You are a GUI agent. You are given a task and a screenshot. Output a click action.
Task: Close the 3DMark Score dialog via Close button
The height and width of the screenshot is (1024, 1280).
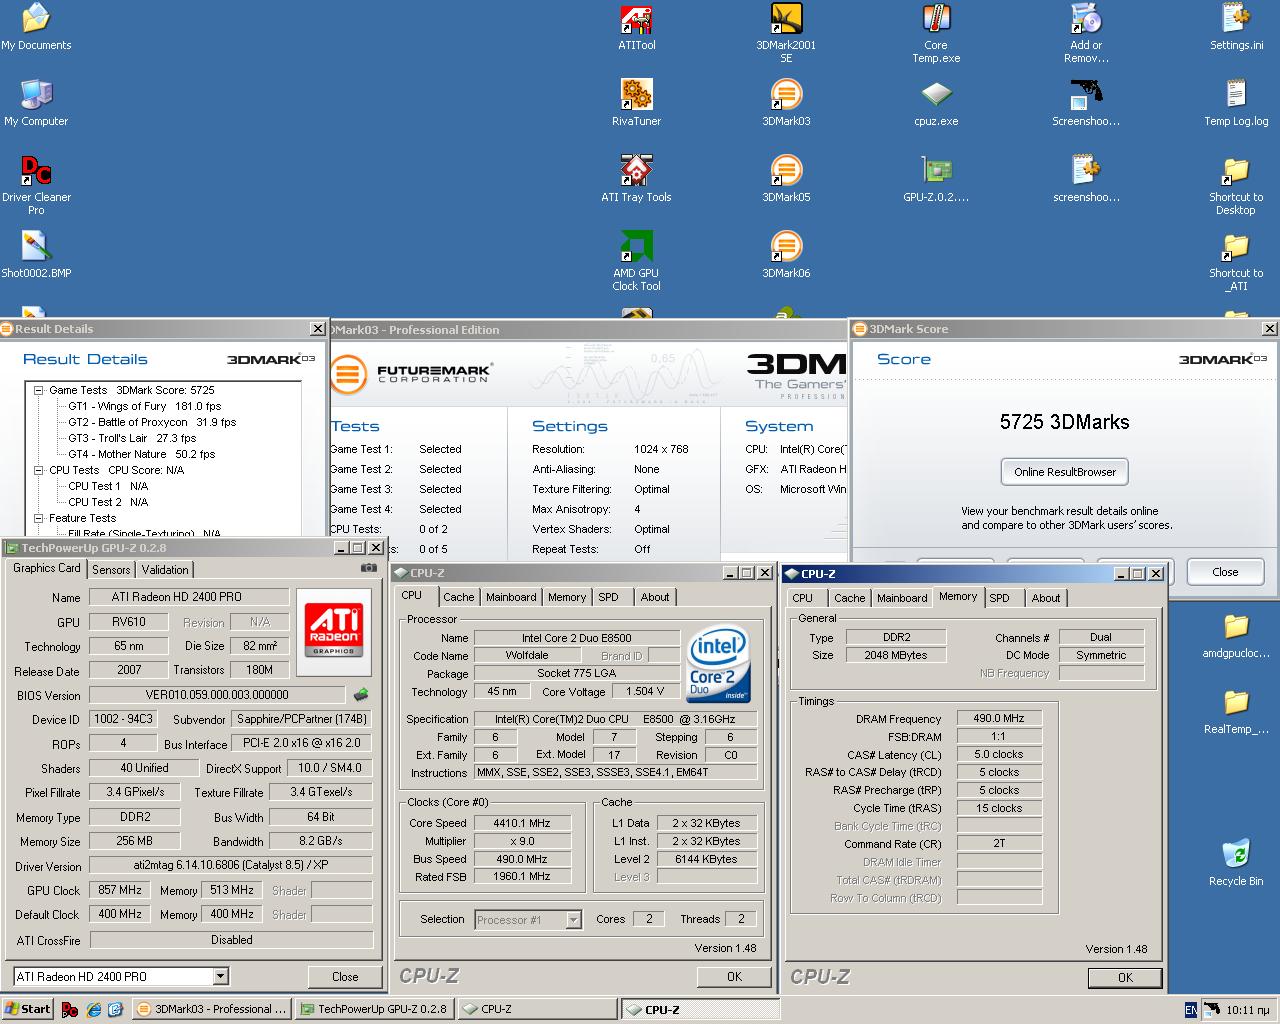(1225, 572)
